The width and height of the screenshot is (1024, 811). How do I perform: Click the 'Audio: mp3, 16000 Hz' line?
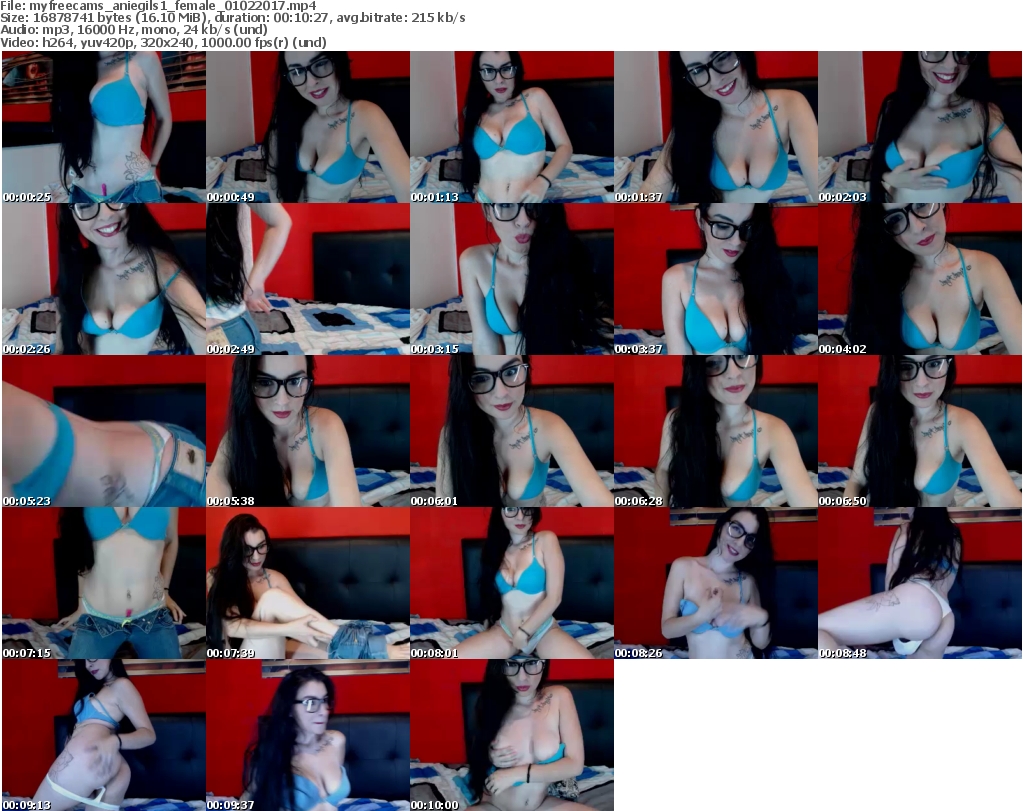[134, 30]
